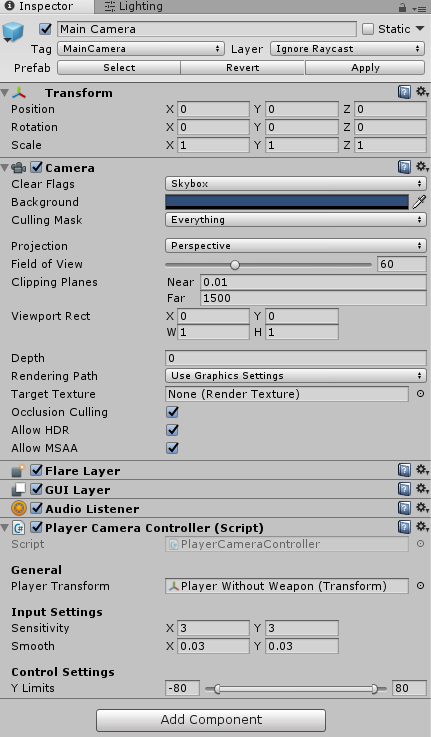Open Script field object picker circle
This screenshot has width=431, height=737.
pyautogui.click(x=420, y=543)
